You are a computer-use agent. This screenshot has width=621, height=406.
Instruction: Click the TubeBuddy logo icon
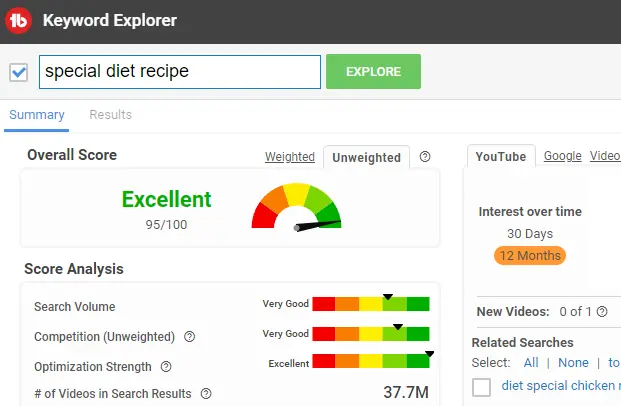pos(18,20)
